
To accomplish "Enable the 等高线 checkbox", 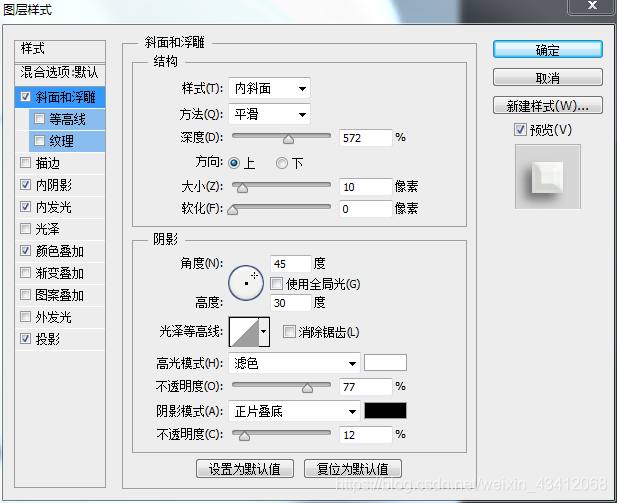I will [39, 118].
